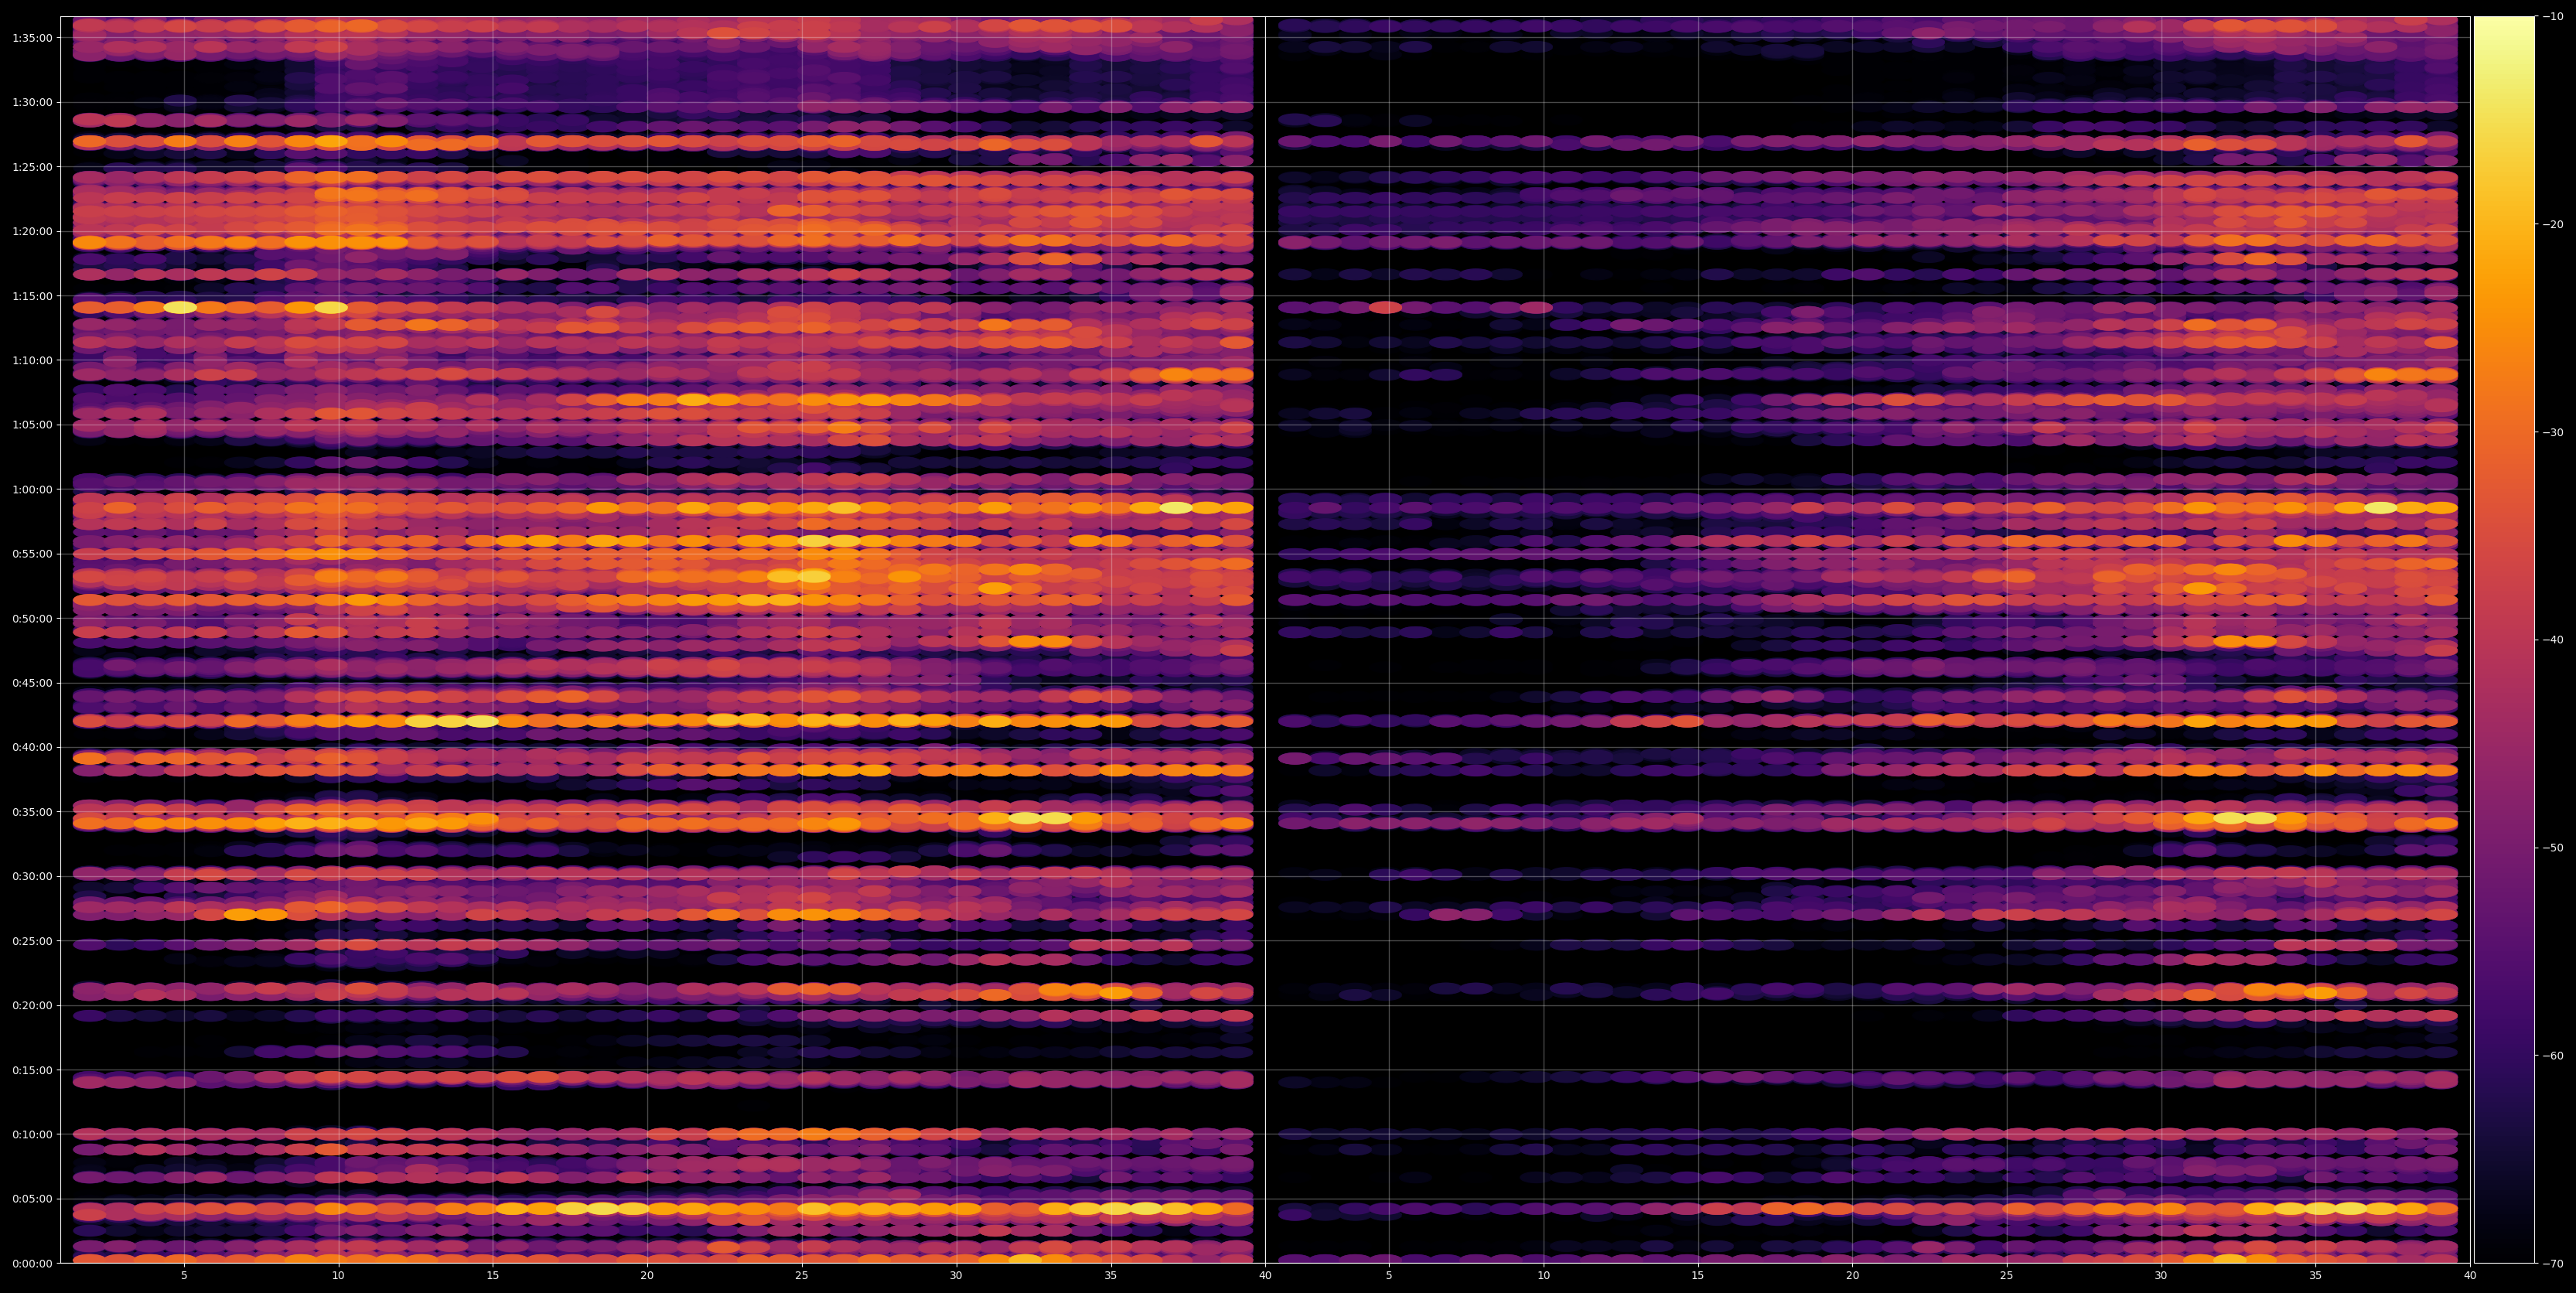Select colorbar tick label −60
Image resolution: width=2576 pixels, height=1293 pixels.
point(2553,1056)
